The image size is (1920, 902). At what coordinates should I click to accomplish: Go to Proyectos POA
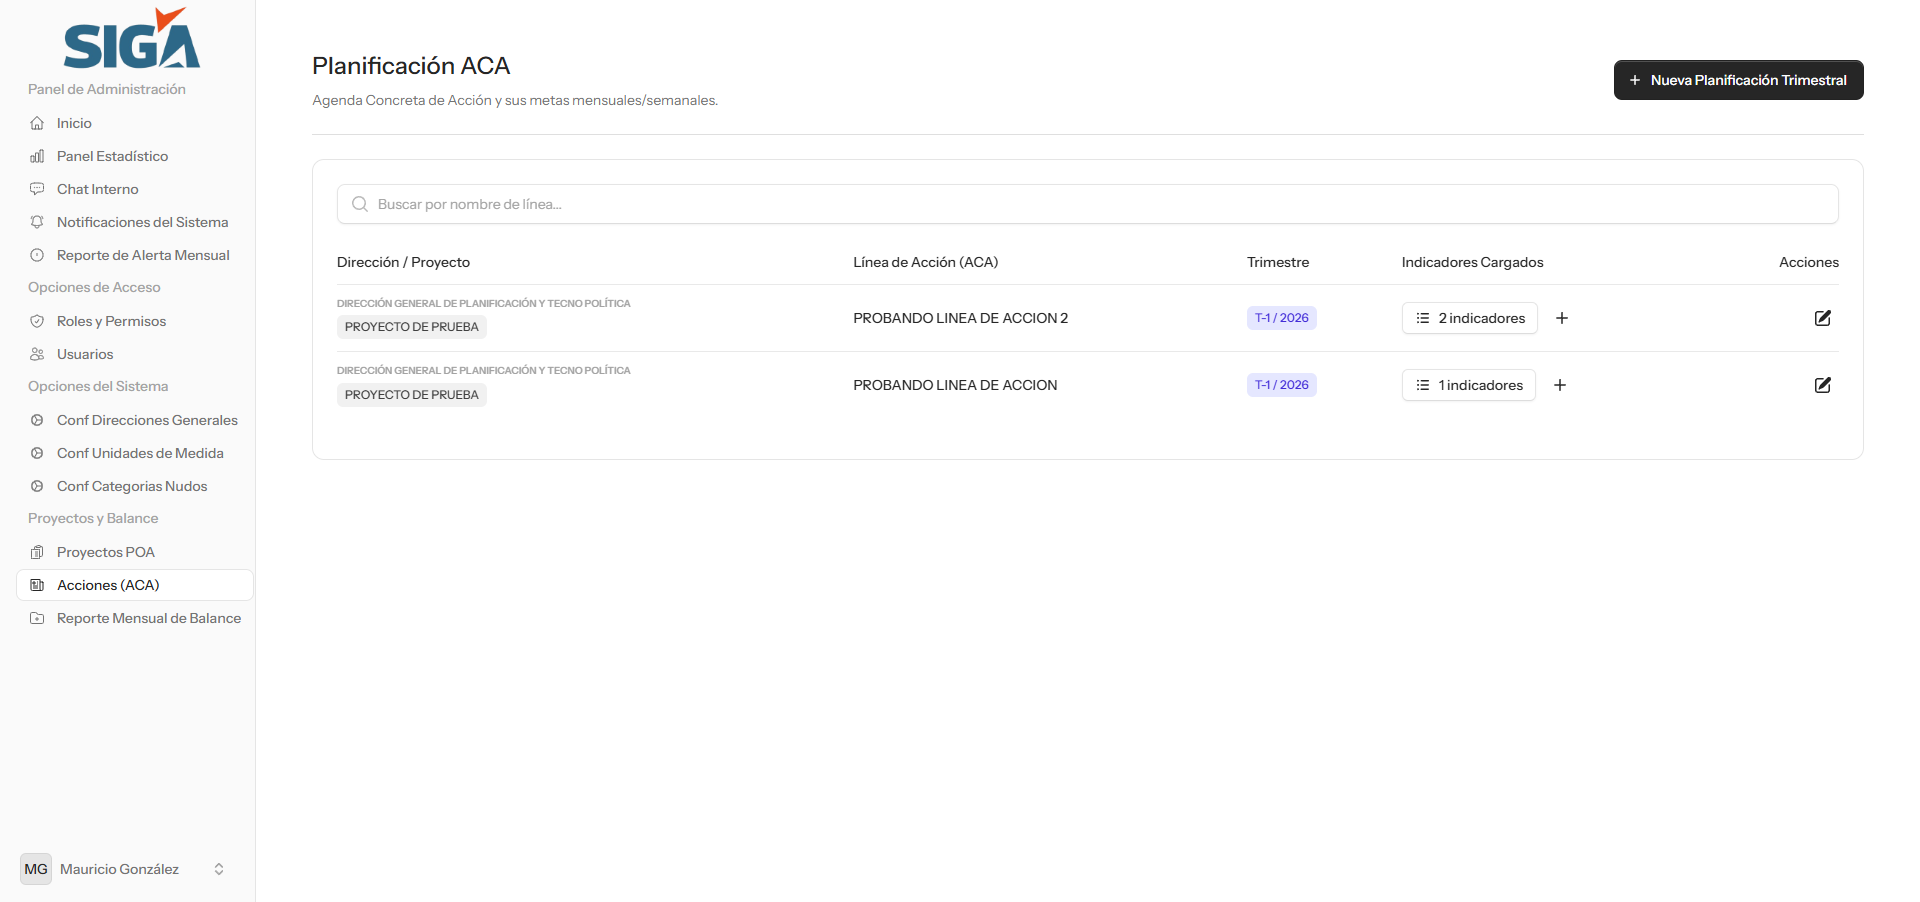coord(105,552)
